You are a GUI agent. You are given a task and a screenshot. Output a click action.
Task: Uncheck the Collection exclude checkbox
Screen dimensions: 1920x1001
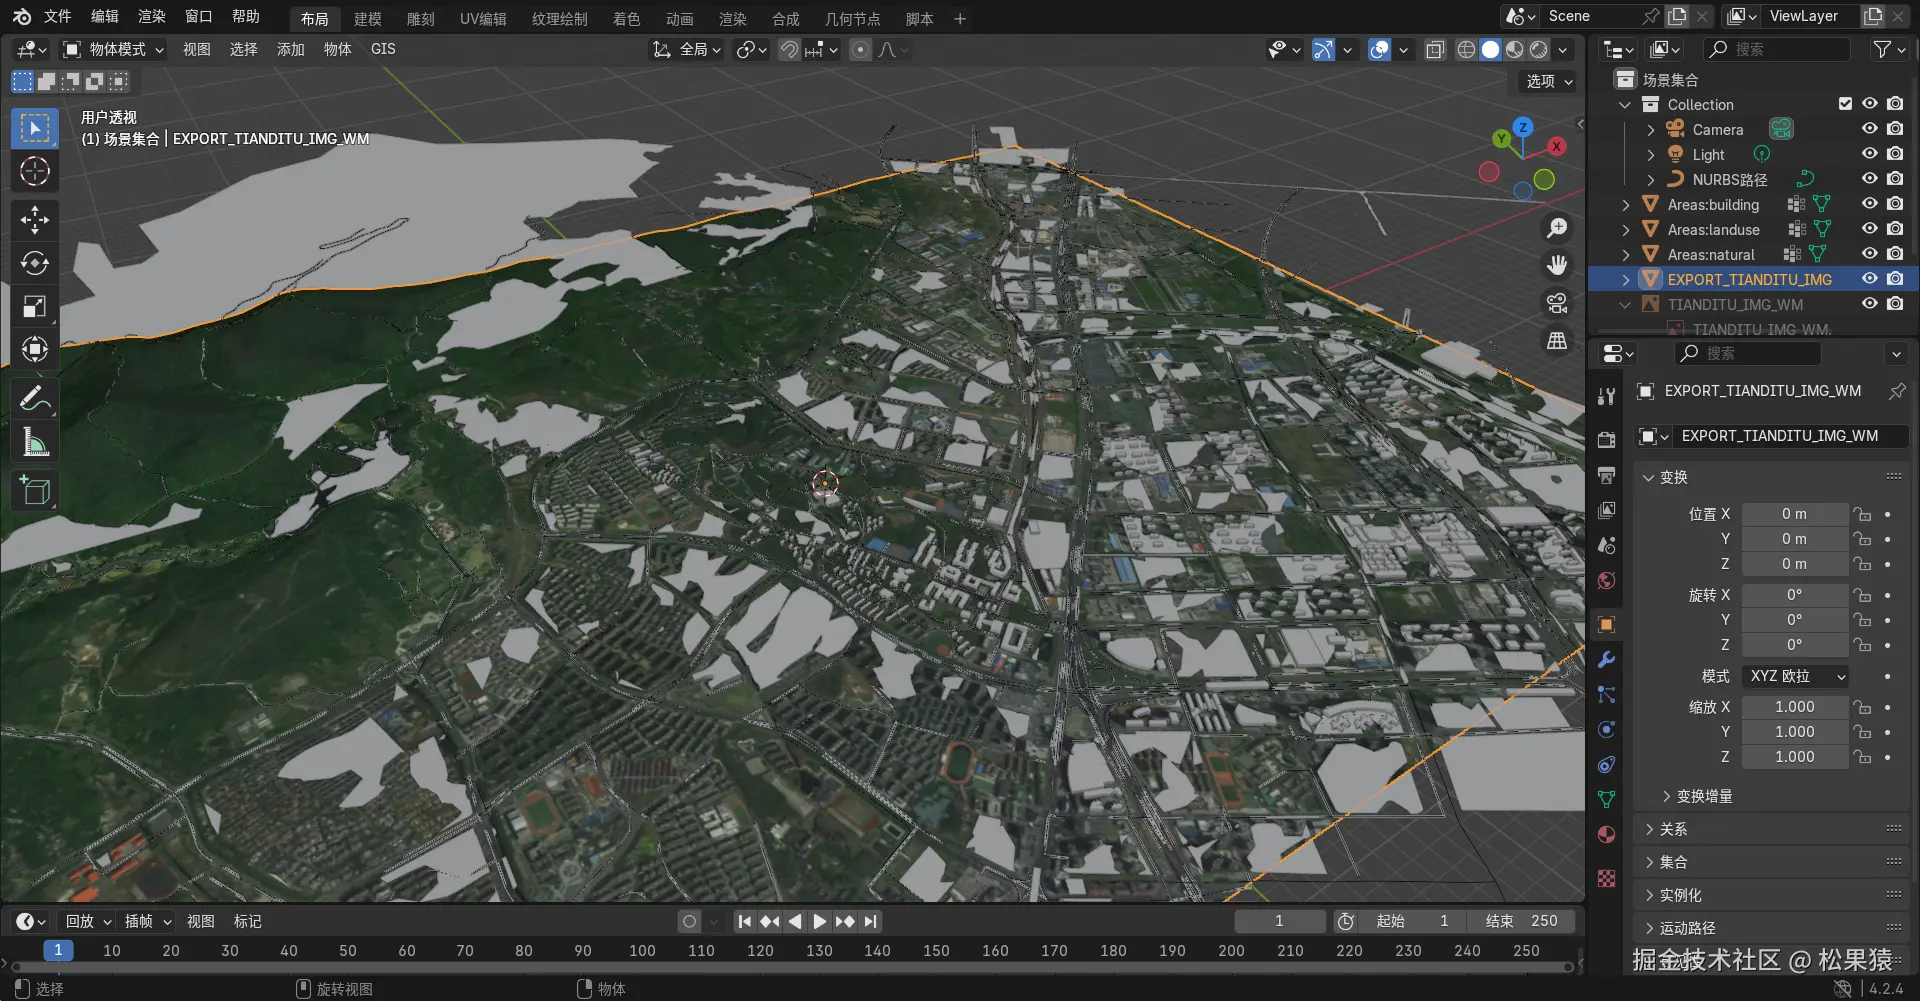(x=1845, y=104)
